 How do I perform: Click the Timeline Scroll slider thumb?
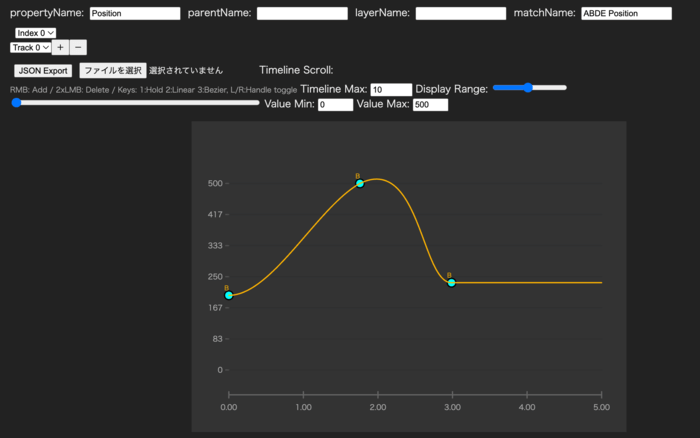coord(16,103)
